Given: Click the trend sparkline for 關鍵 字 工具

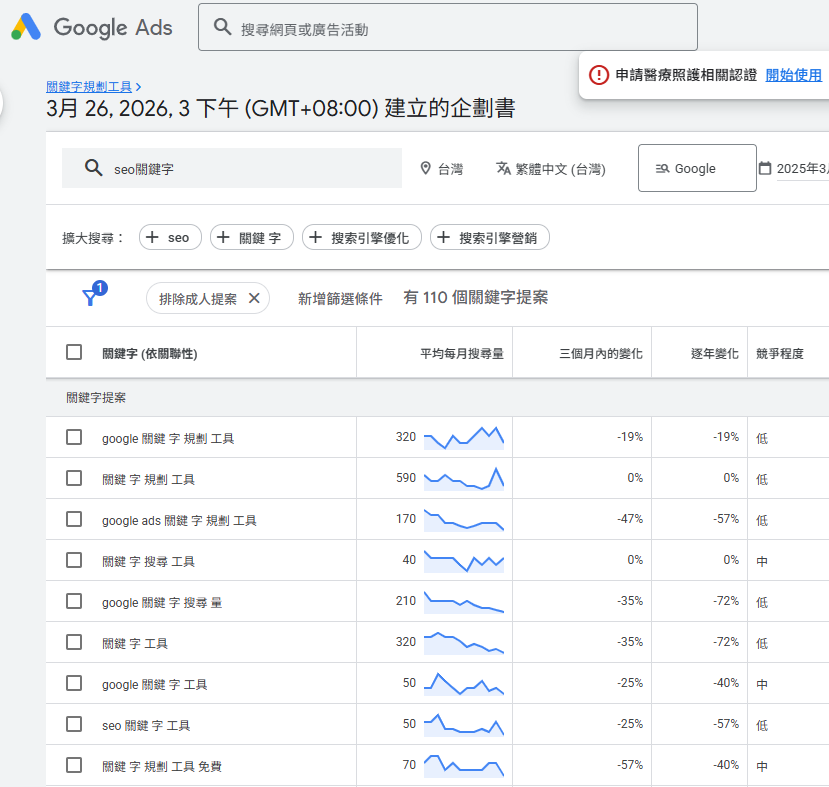Looking at the screenshot, I should click(x=464, y=642).
